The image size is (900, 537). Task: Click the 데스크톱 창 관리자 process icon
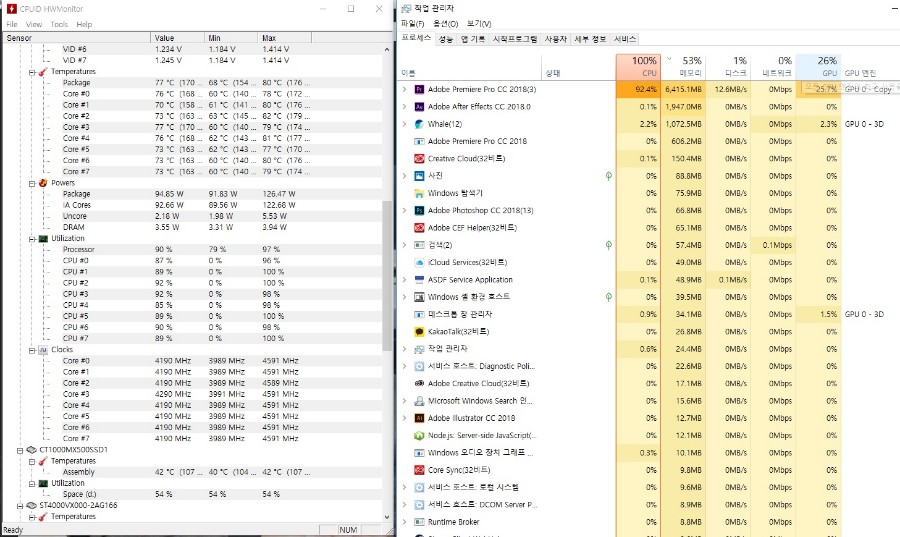click(x=419, y=314)
